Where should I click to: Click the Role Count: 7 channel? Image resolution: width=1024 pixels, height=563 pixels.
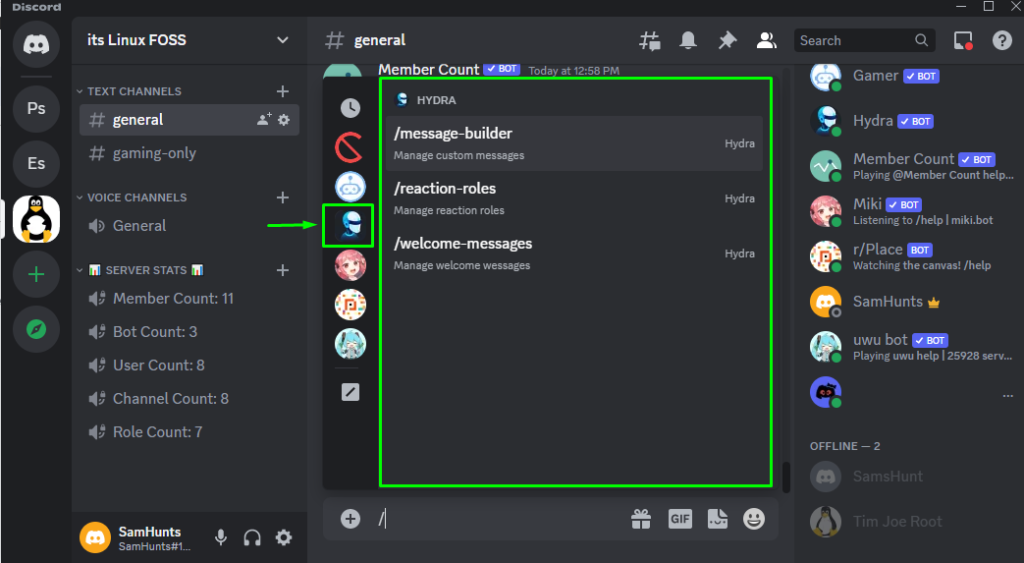coord(189,432)
